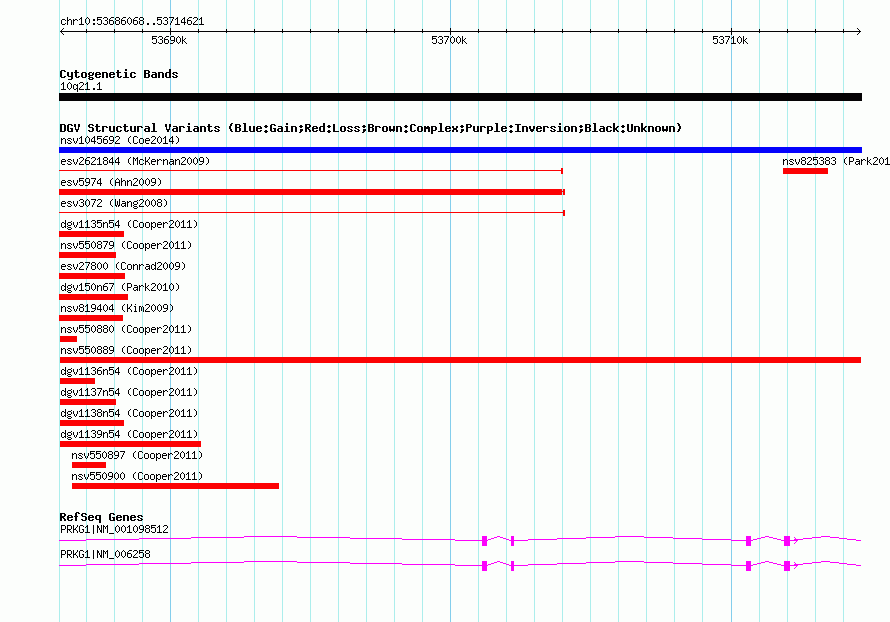Click the 53690k ruler label

click(169, 40)
